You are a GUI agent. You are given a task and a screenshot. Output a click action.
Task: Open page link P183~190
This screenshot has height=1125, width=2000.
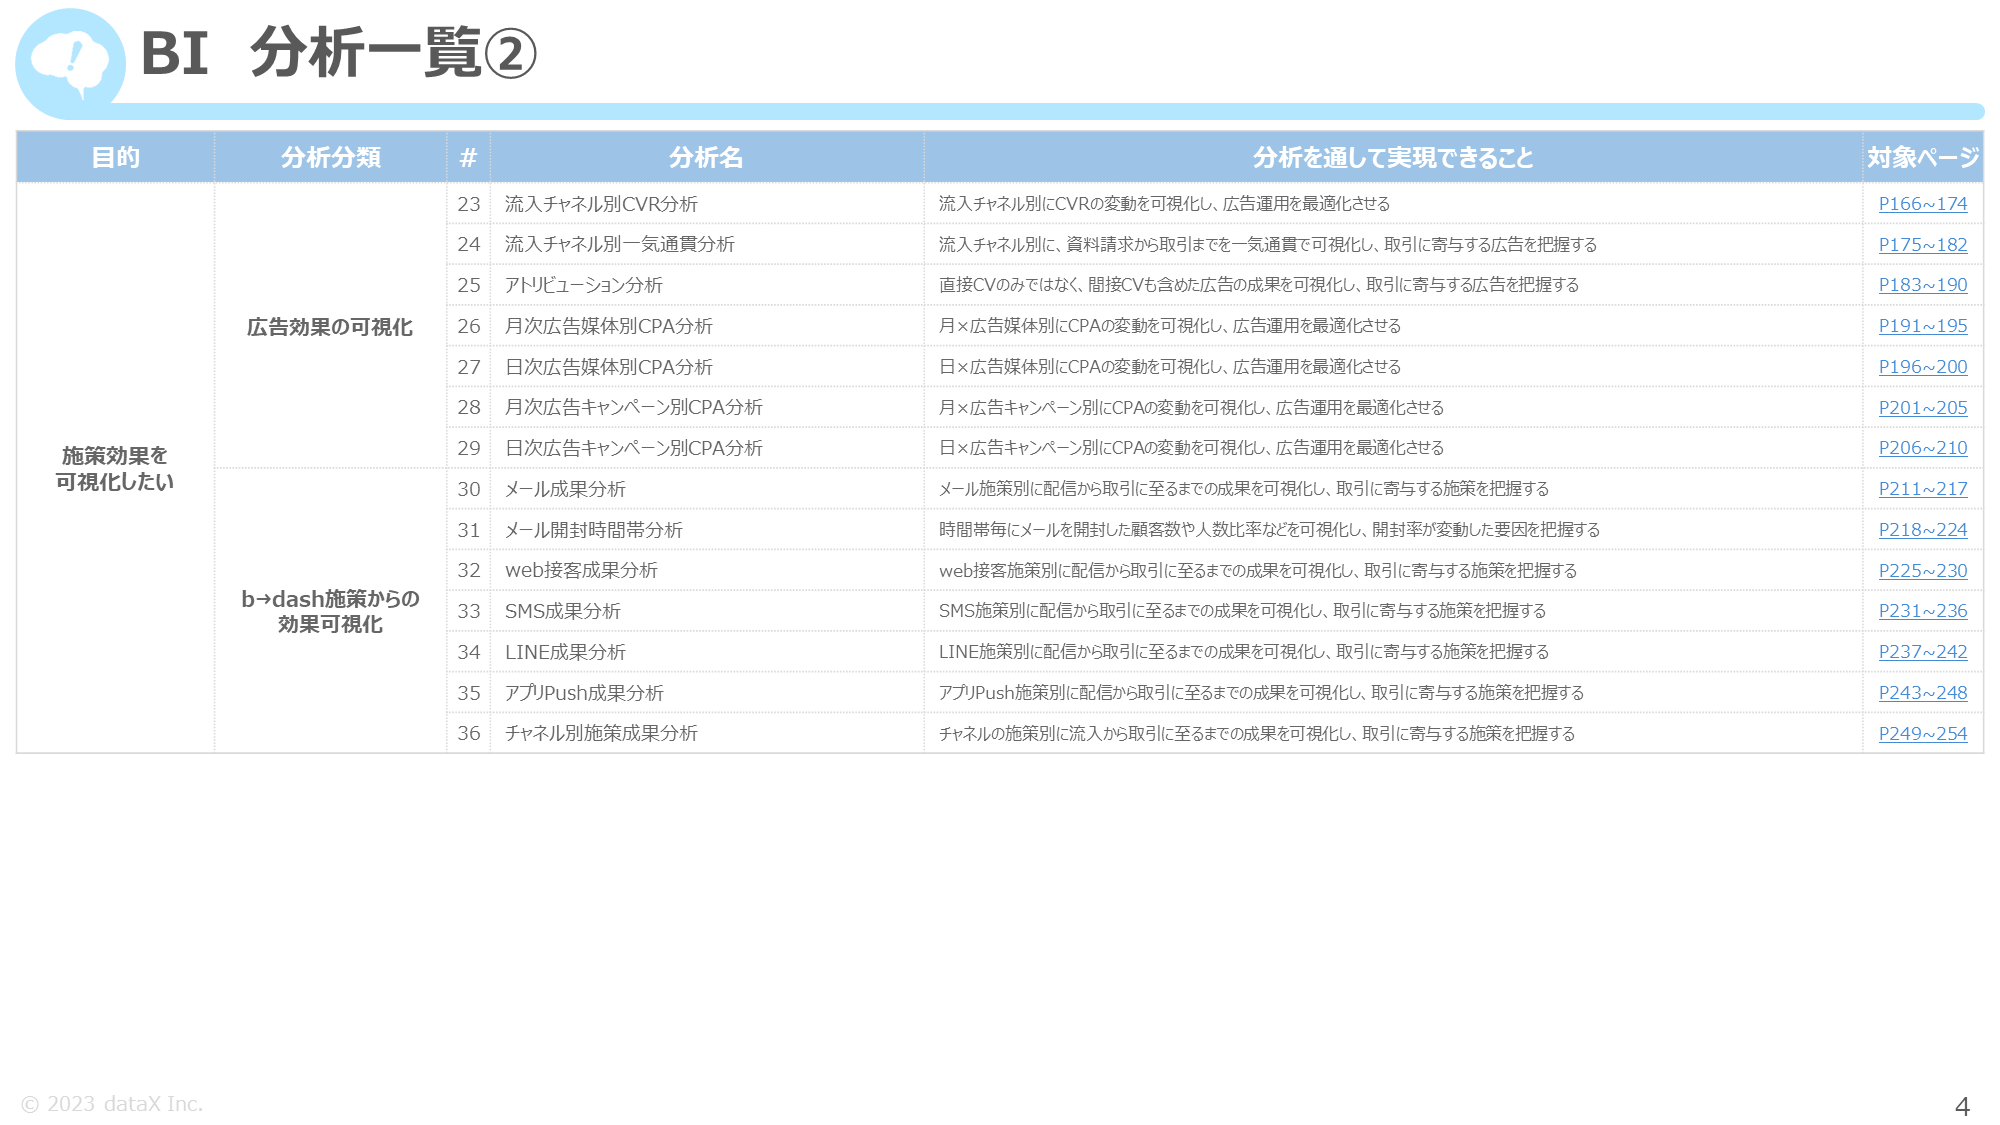tap(1922, 285)
